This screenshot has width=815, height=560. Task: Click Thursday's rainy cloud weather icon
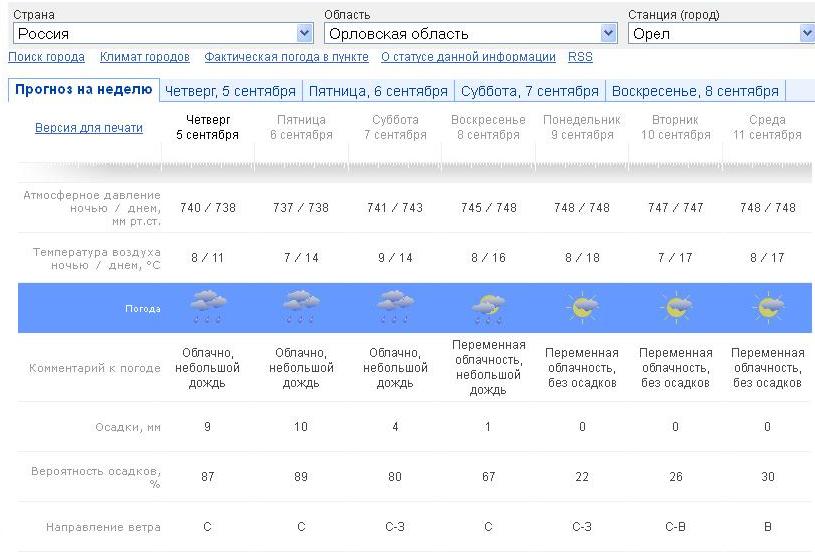[x=208, y=307]
